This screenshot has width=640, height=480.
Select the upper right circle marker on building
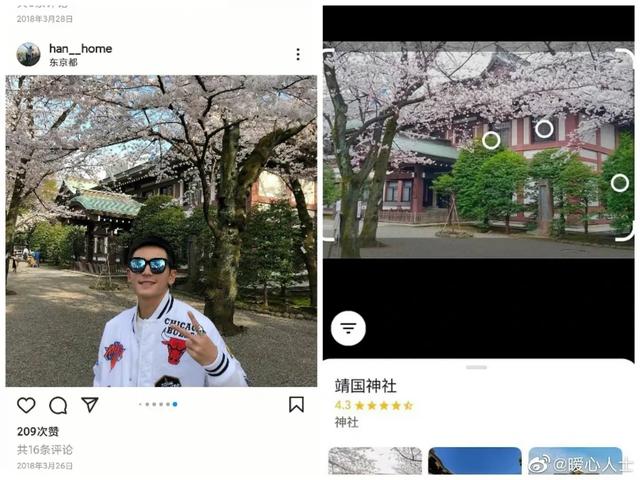pos(544,129)
